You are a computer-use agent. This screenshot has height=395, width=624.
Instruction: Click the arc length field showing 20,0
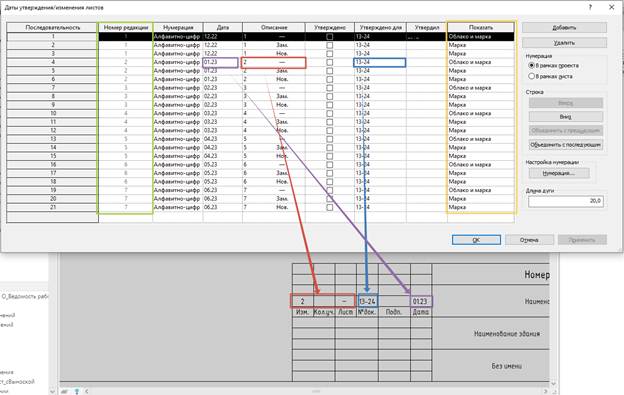click(566, 201)
